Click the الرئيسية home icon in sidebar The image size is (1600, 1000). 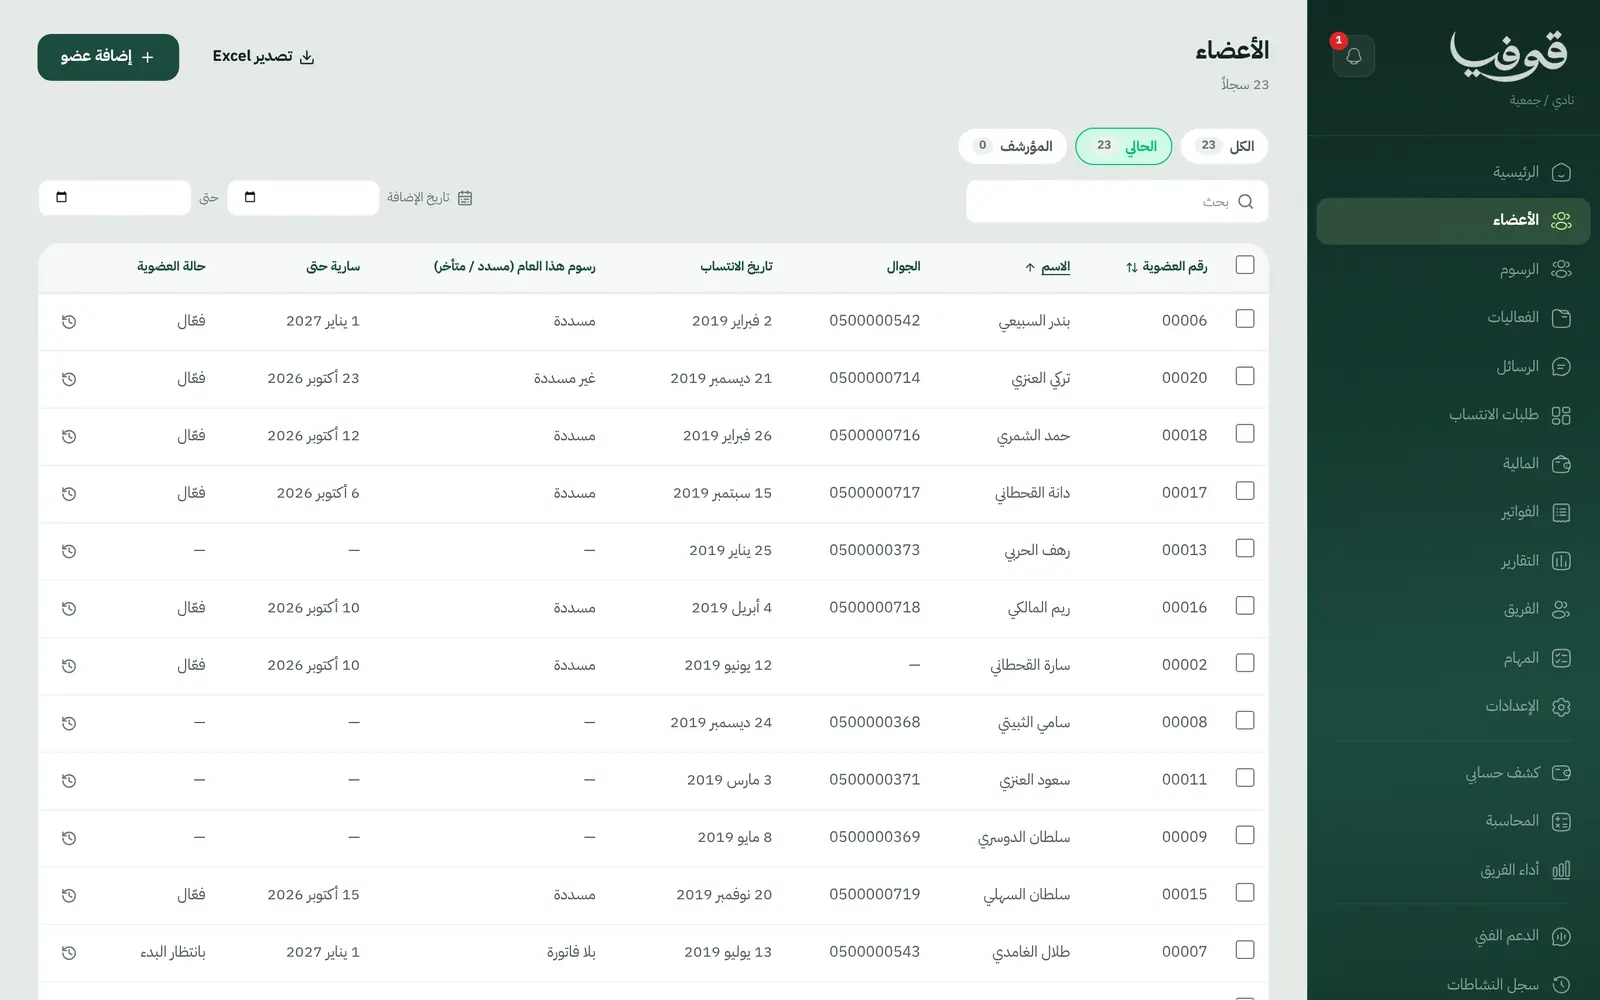pos(1561,173)
